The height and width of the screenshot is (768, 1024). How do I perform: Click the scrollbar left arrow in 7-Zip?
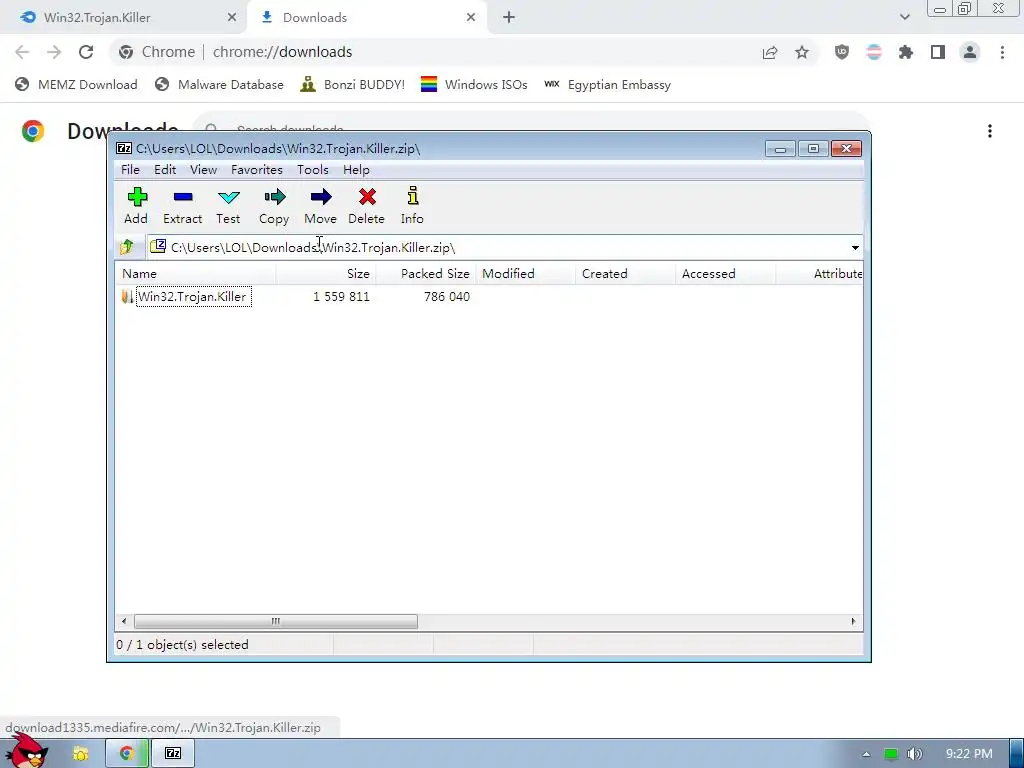click(124, 621)
